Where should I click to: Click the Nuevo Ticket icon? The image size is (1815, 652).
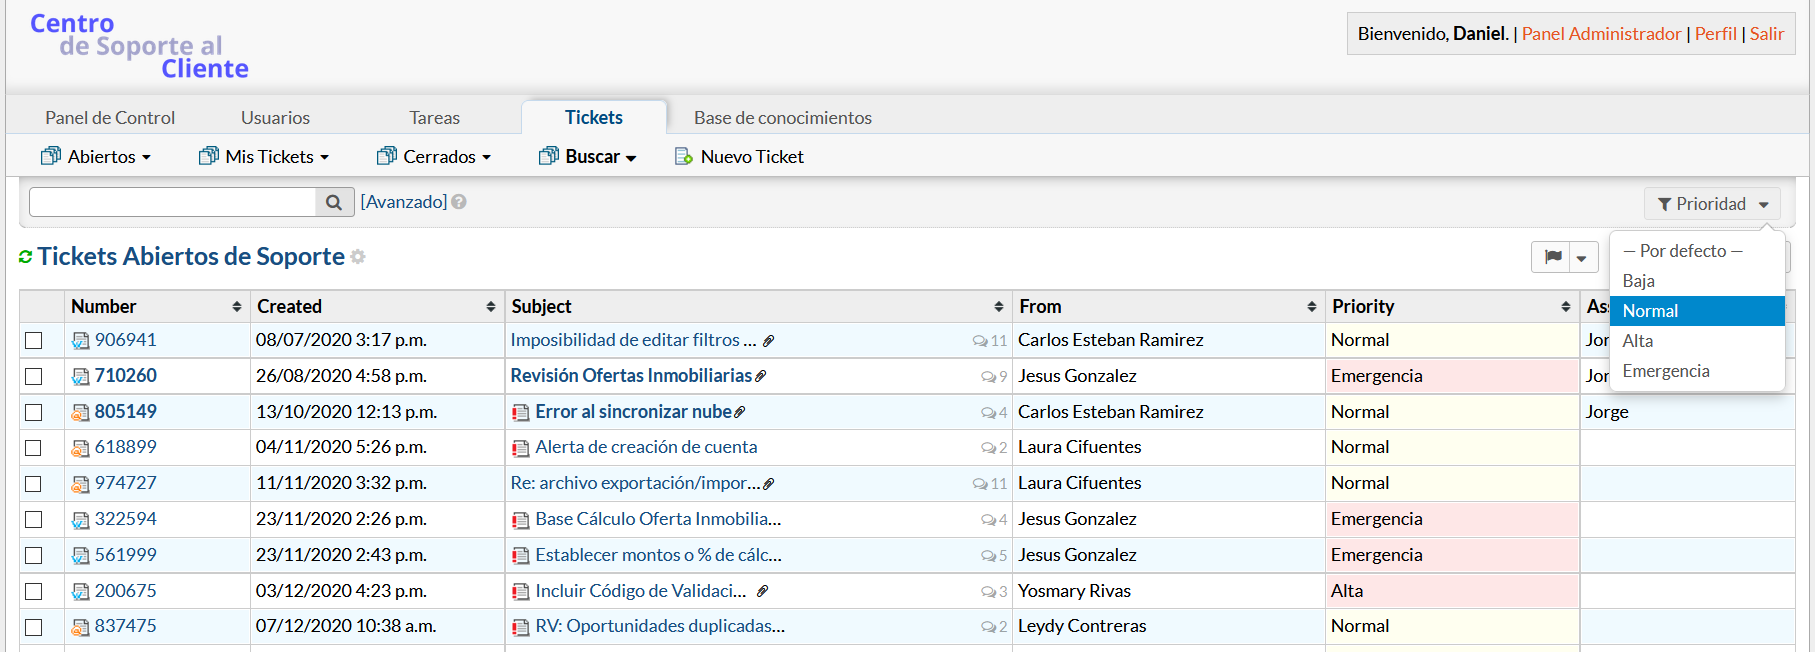click(x=684, y=157)
